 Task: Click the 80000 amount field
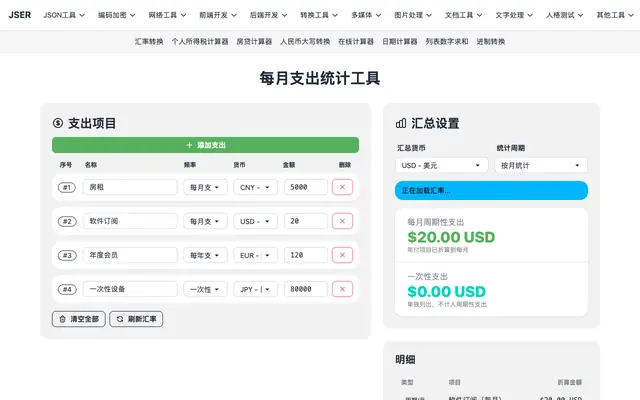pos(306,289)
